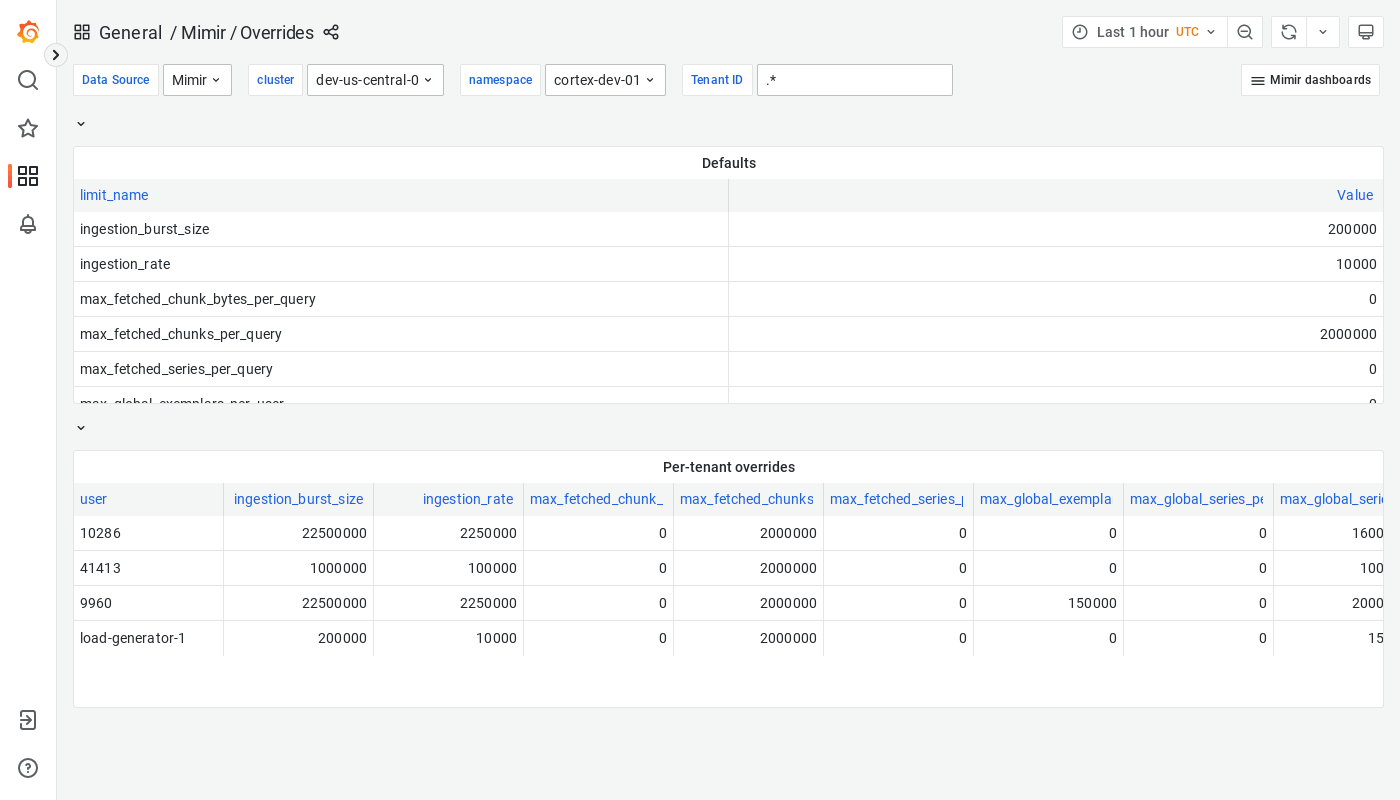
Task: Click the General breadcrumb item
Action: click(131, 33)
